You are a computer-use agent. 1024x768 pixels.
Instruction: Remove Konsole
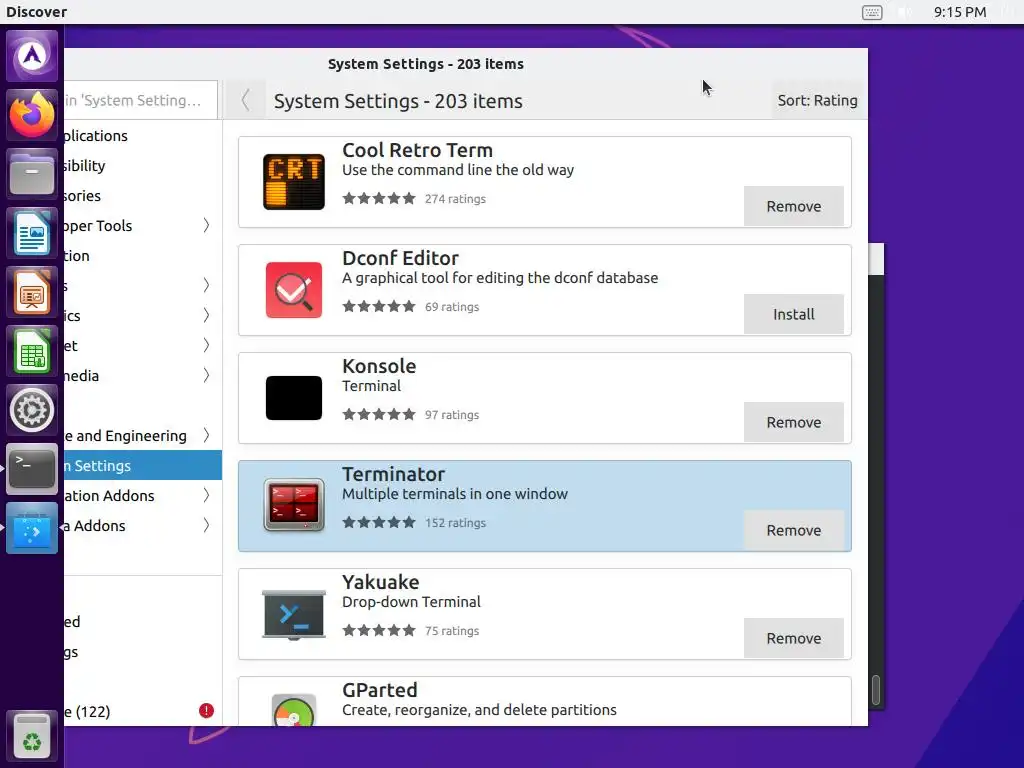pos(793,423)
